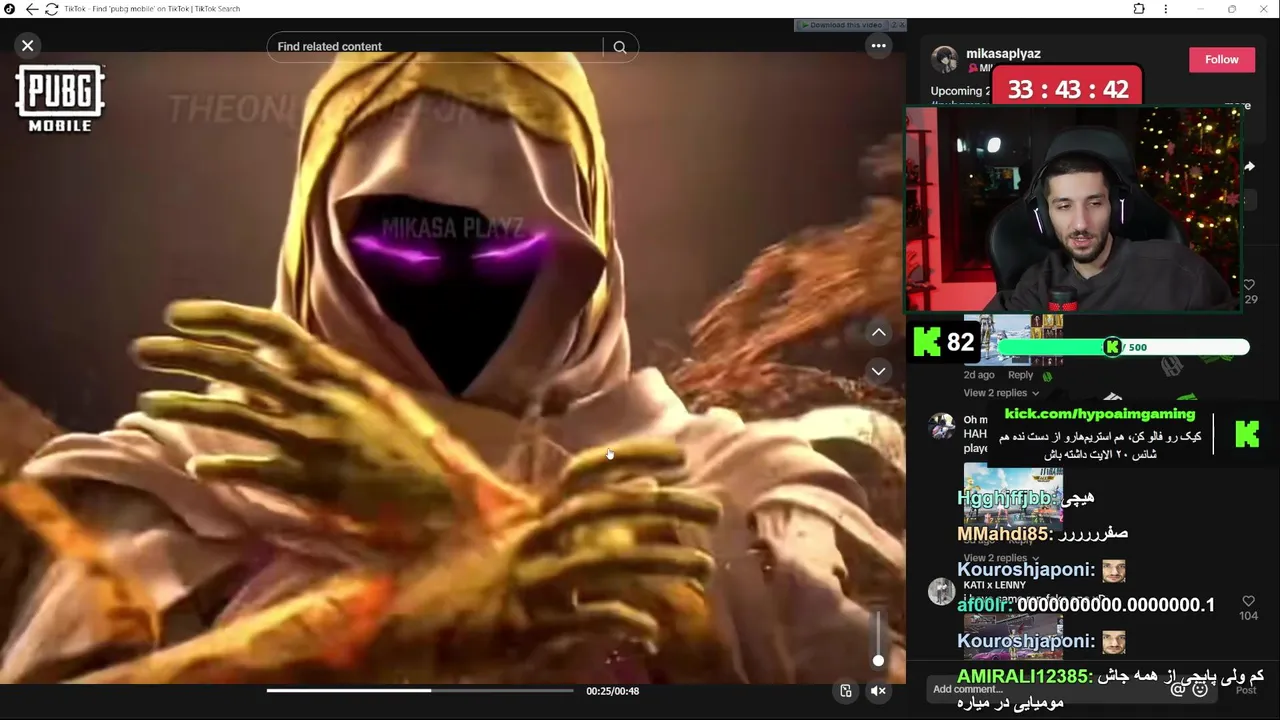Expand View 2 replies under 2d ago comment
Viewport: 1280px width, 720px height.
1000,393
